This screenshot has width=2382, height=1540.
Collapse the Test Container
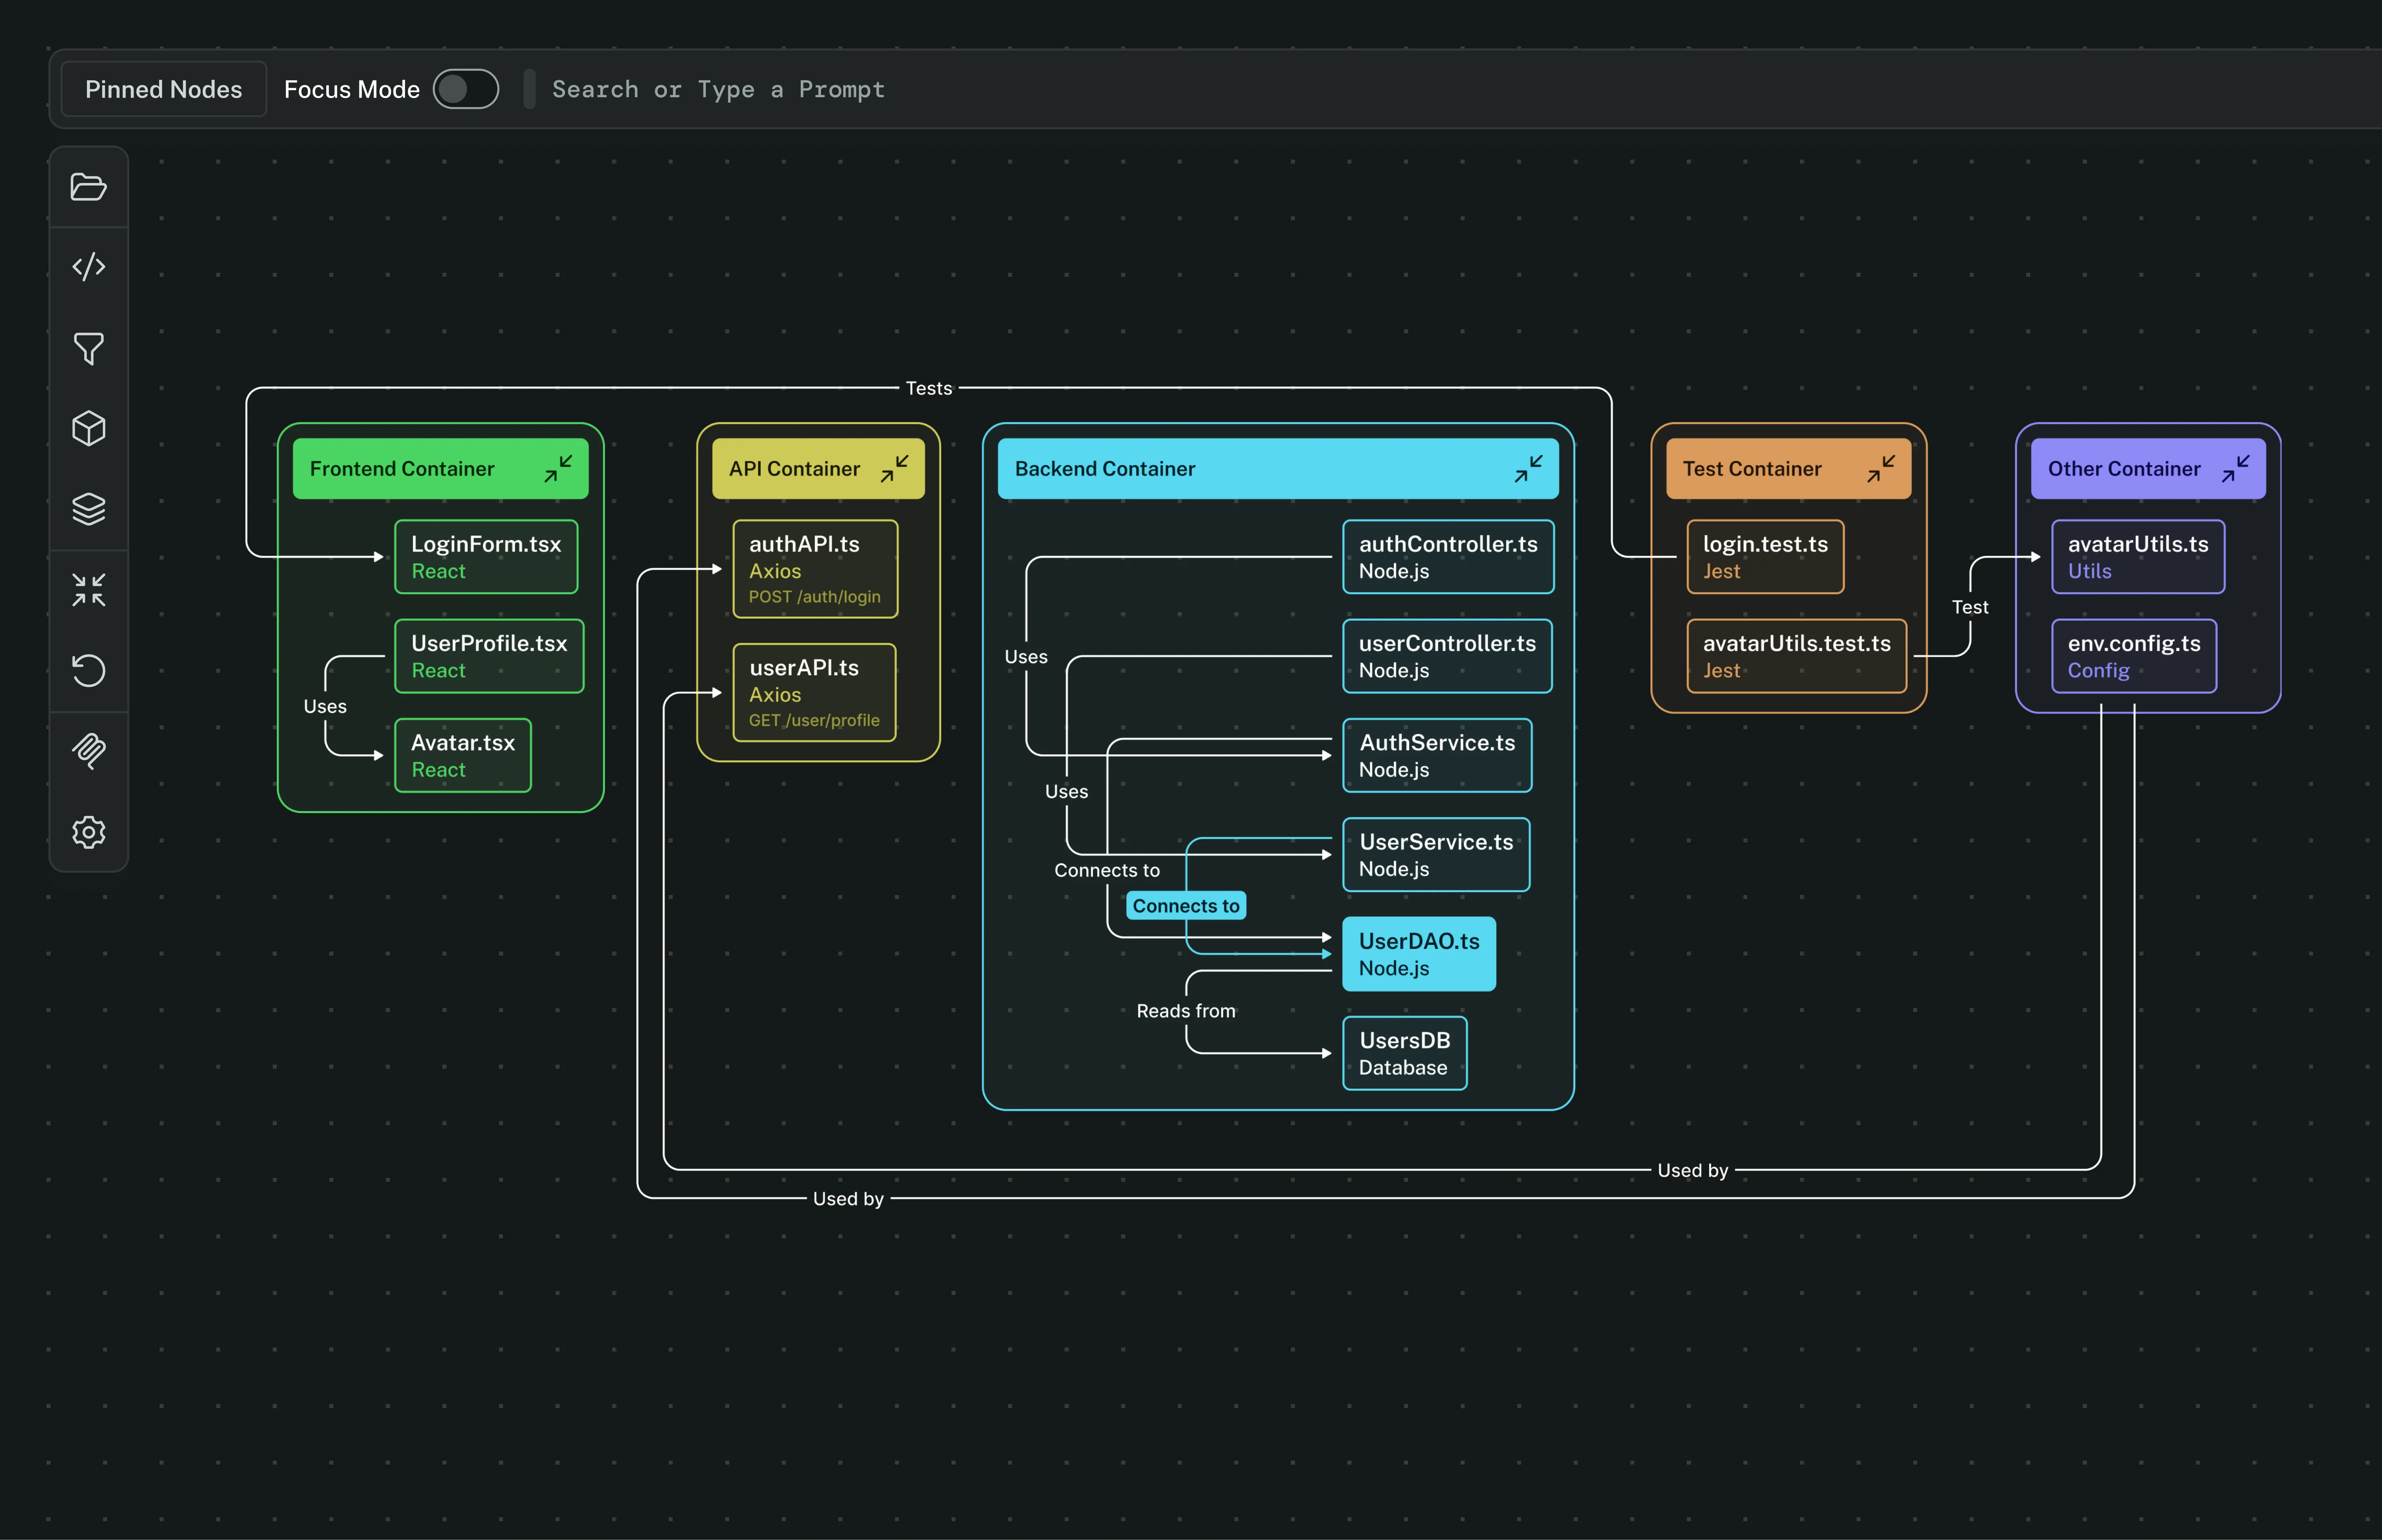(x=1880, y=468)
